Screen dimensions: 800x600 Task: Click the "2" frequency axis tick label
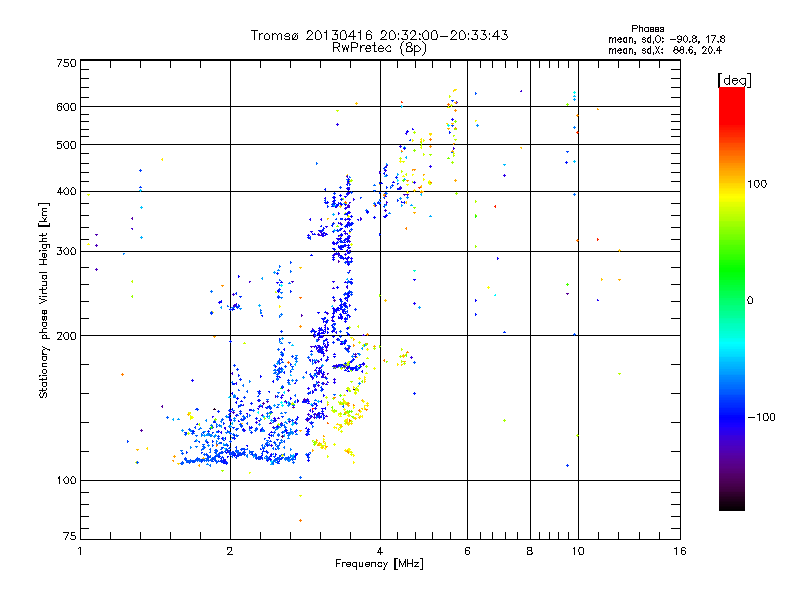[x=230, y=551]
